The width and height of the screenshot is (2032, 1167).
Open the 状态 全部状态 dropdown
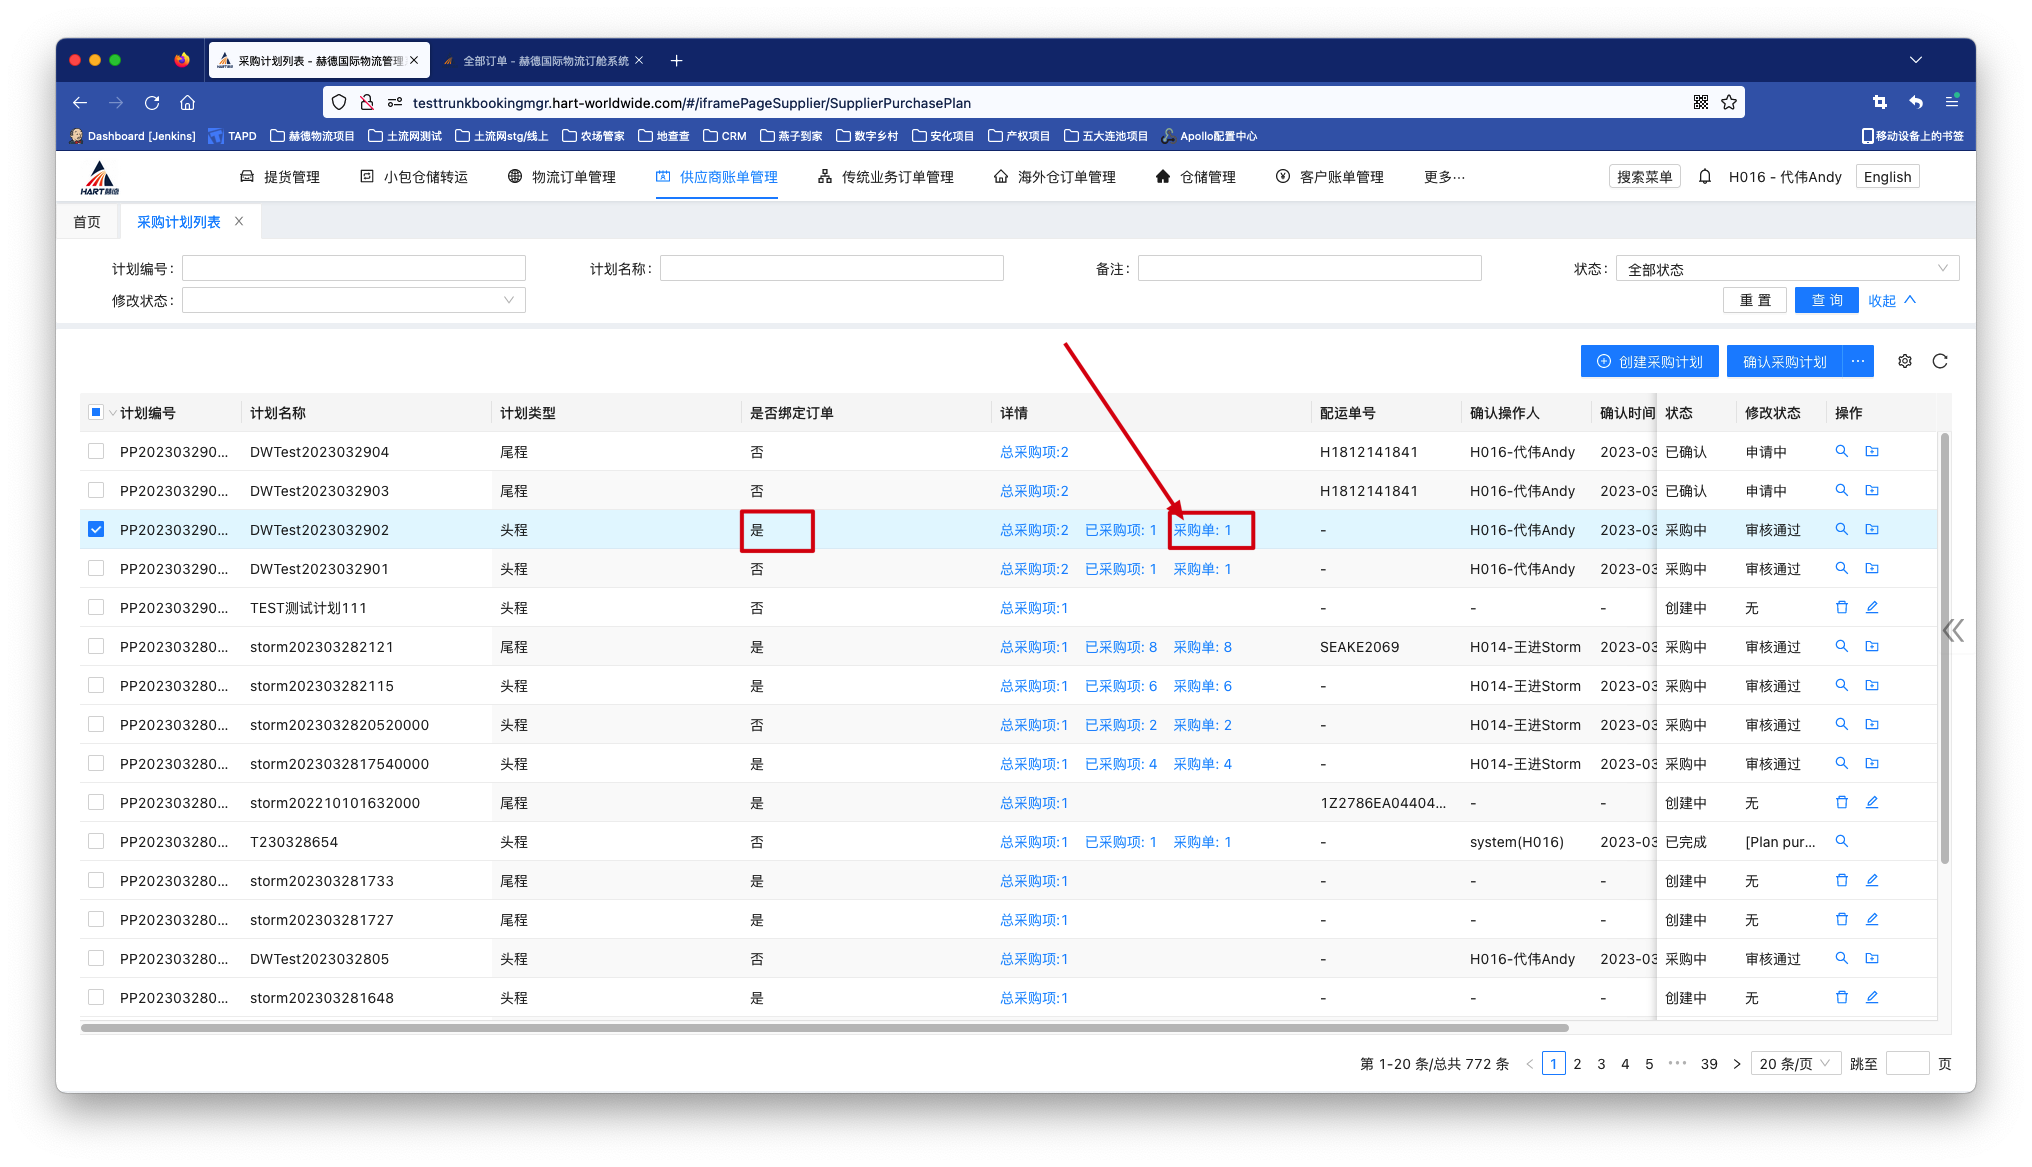[1786, 269]
